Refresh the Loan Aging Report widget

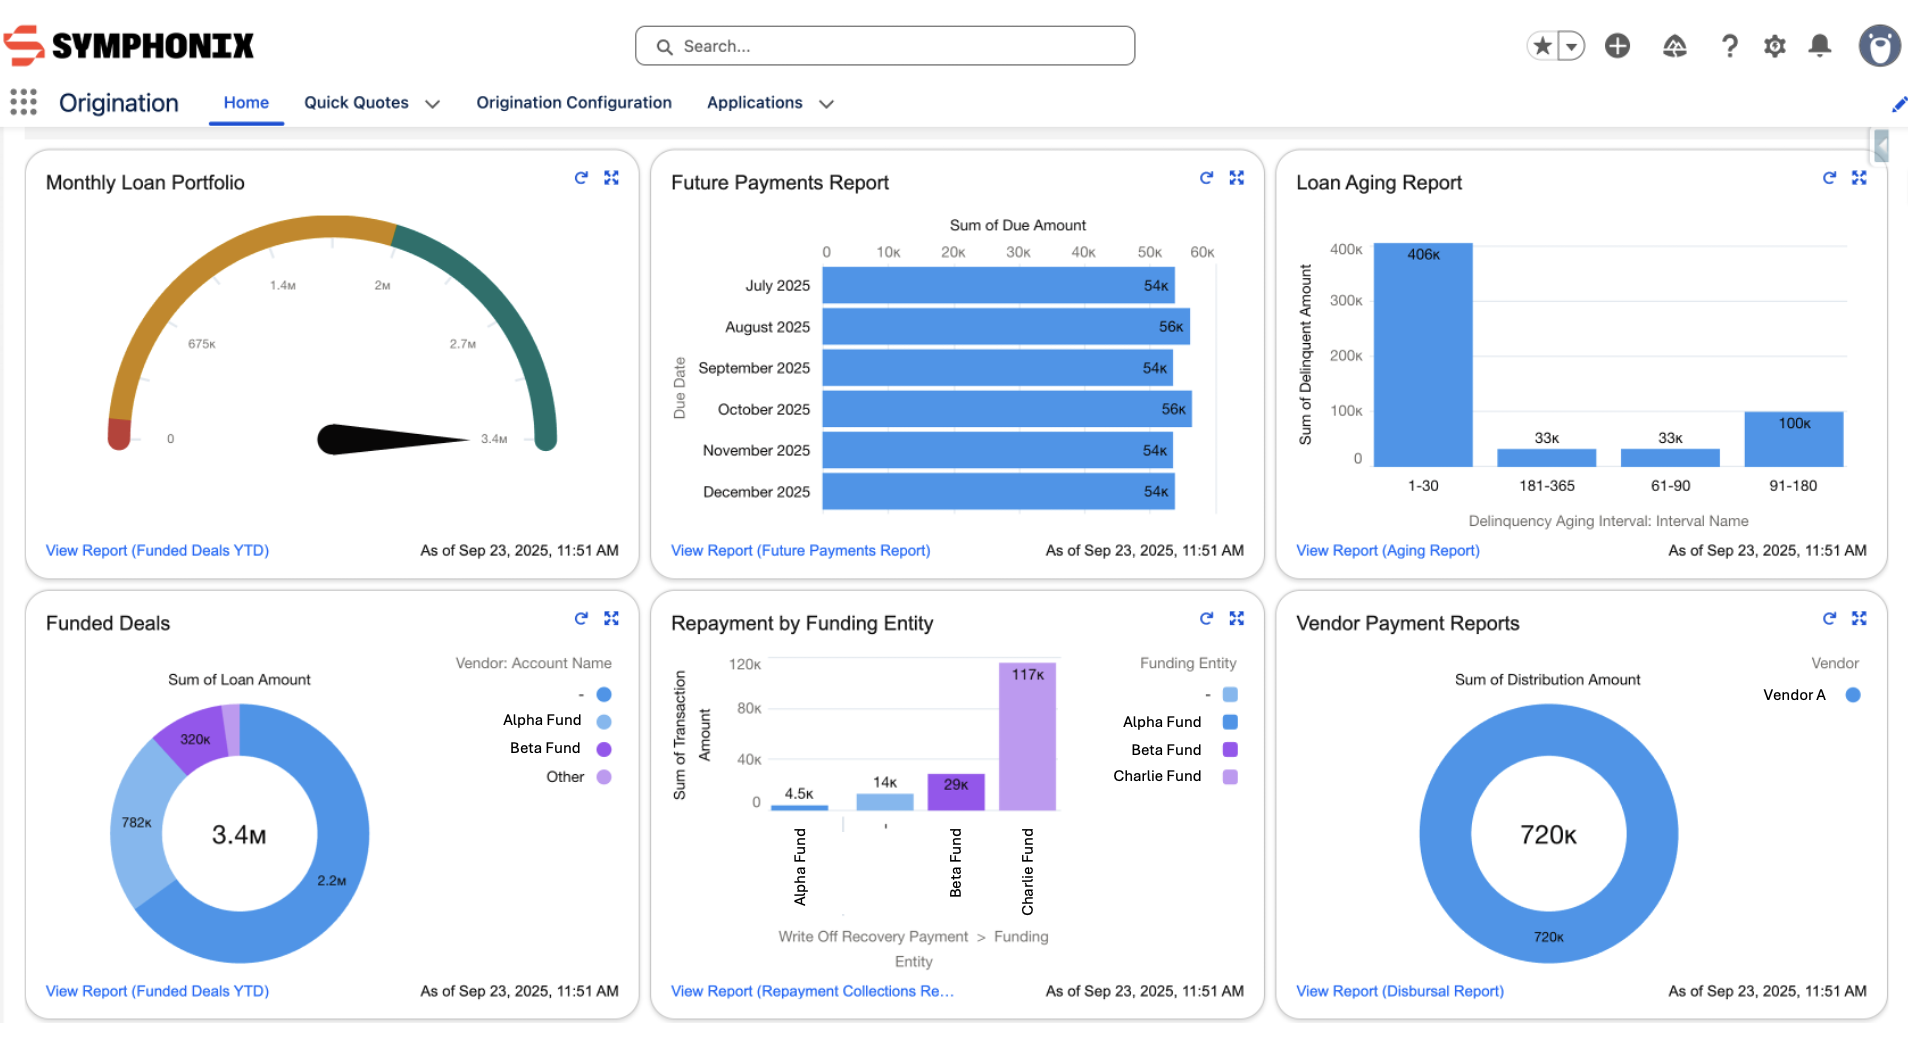click(x=1829, y=178)
